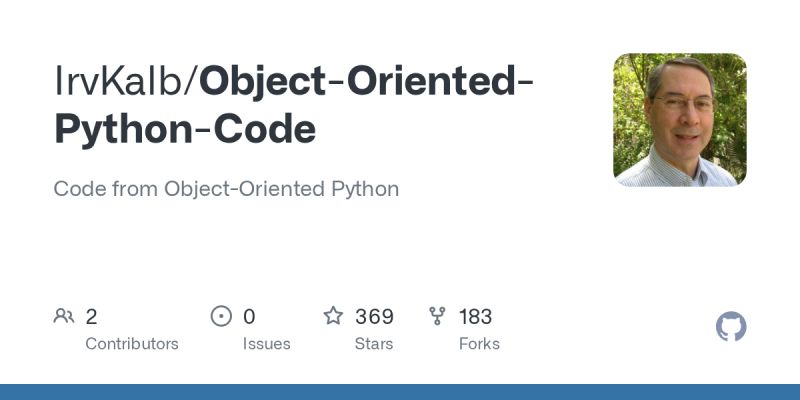Click the 'Python-Code' second line of the title
This screenshot has width=800, height=400.
point(184,130)
